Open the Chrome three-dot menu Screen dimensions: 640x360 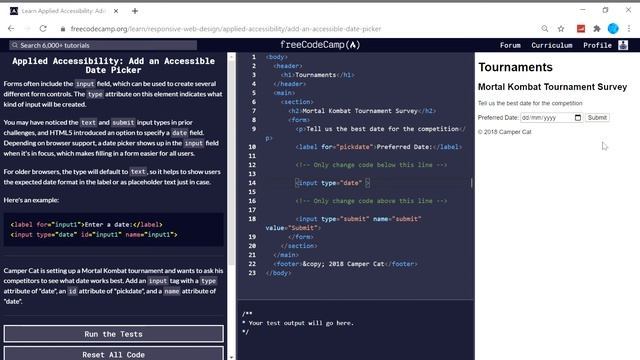[629, 29]
